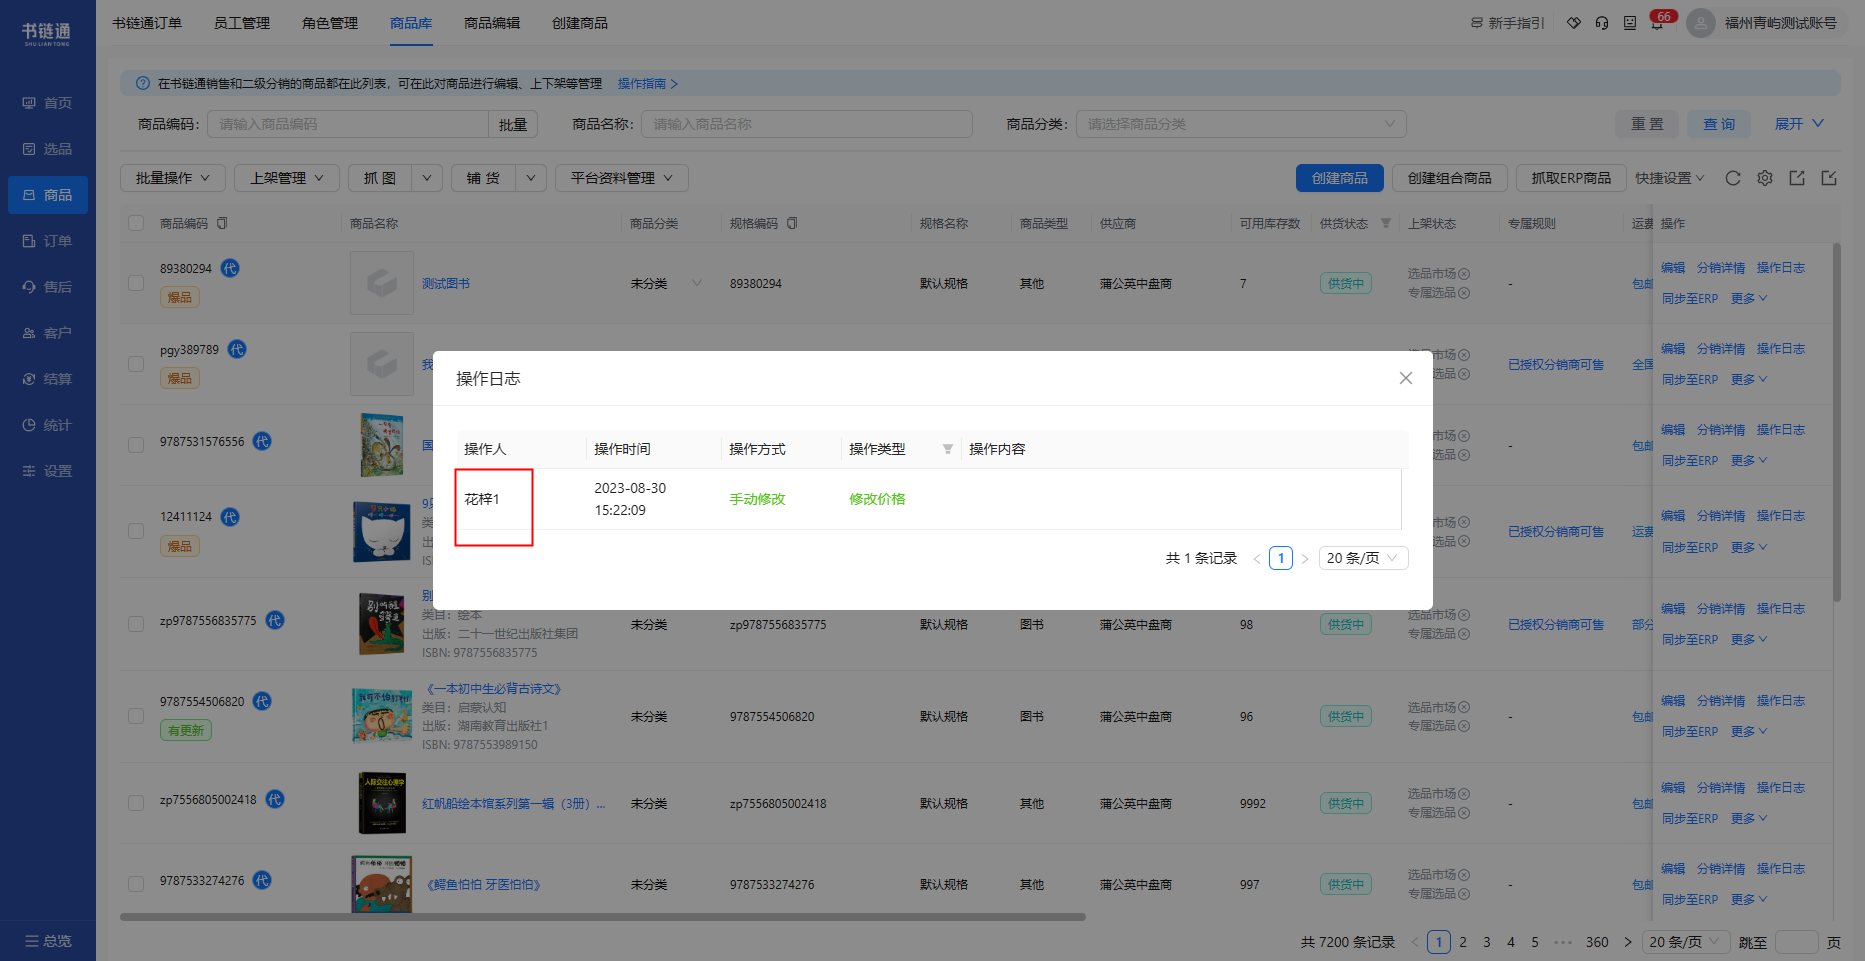The height and width of the screenshot is (961, 1865).
Task: Focus the 商品编码 input field
Action: coord(348,124)
